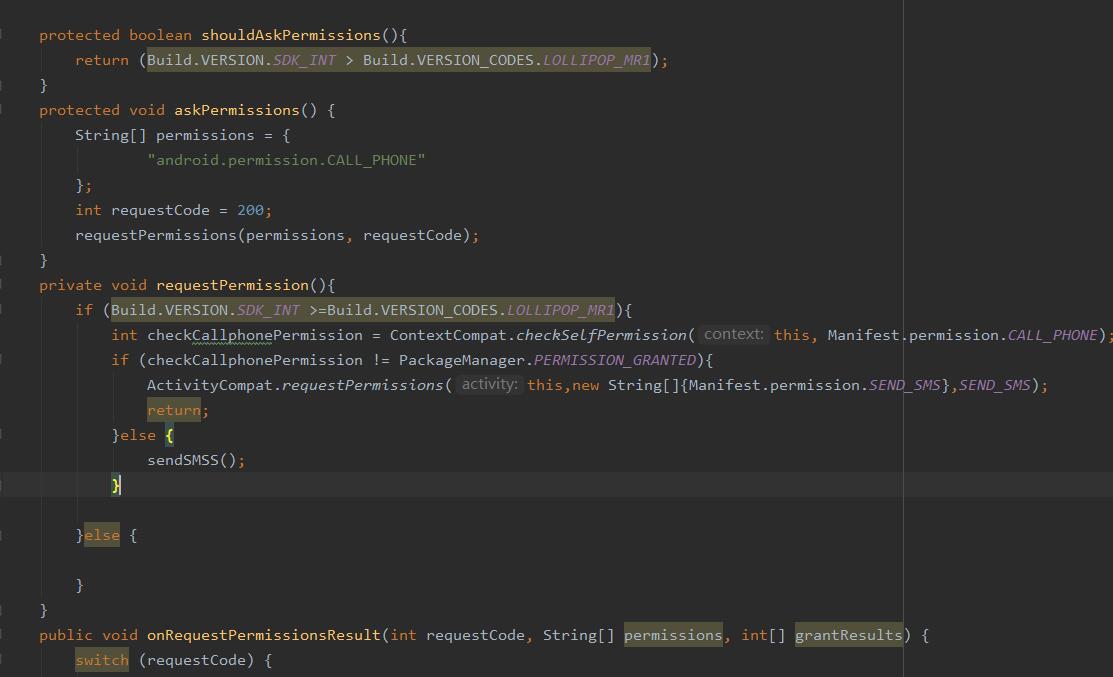The image size is (1113, 677).
Task: Click the private keyword
Action: (x=70, y=285)
